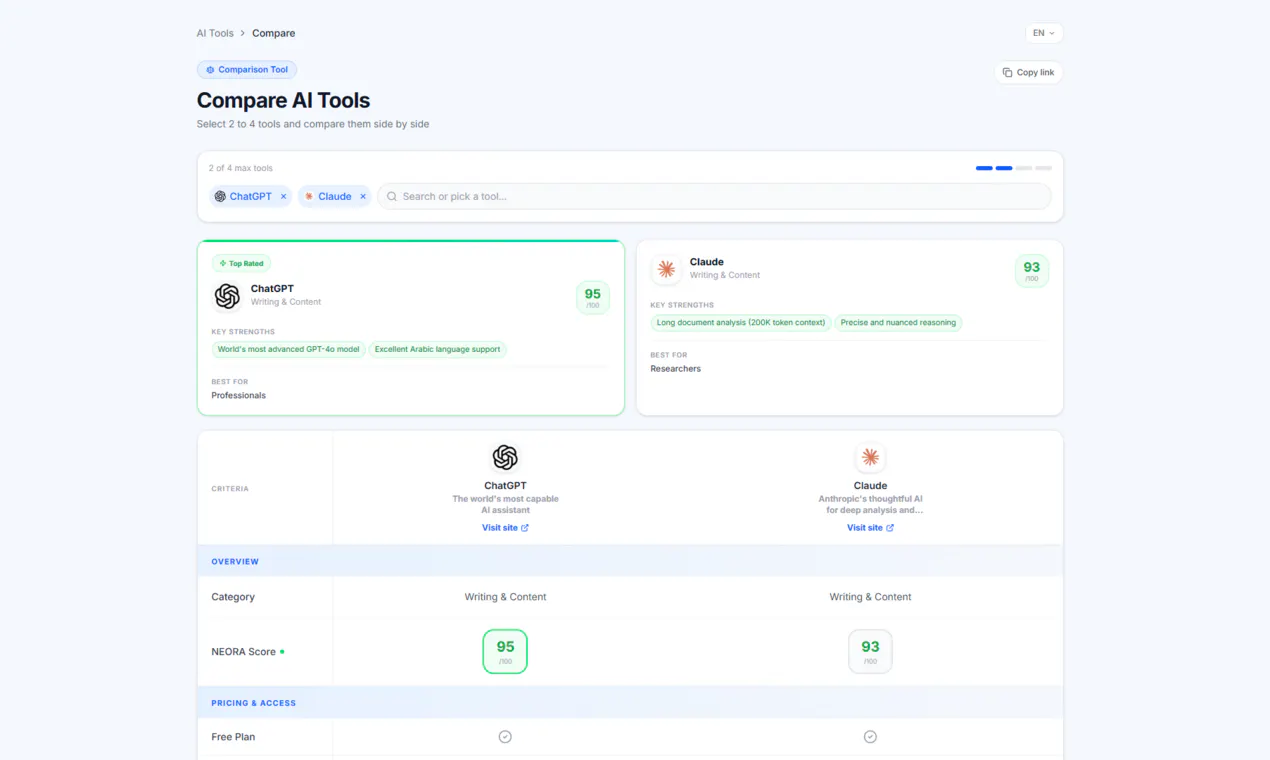Image resolution: width=1270 pixels, height=760 pixels.
Task: Click the CRITERIA column header
Action: click(x=230, y=488)
